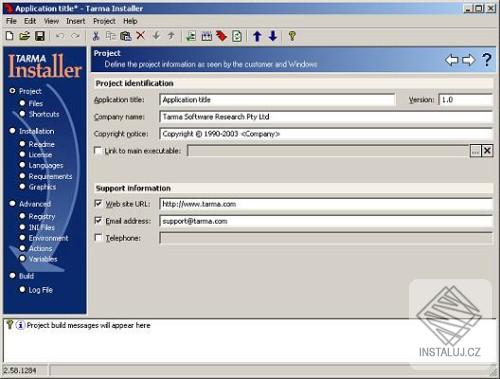Click the Redo toolbar icon
This screenshot has width=500, height=379.
click(x=75, y=36)
